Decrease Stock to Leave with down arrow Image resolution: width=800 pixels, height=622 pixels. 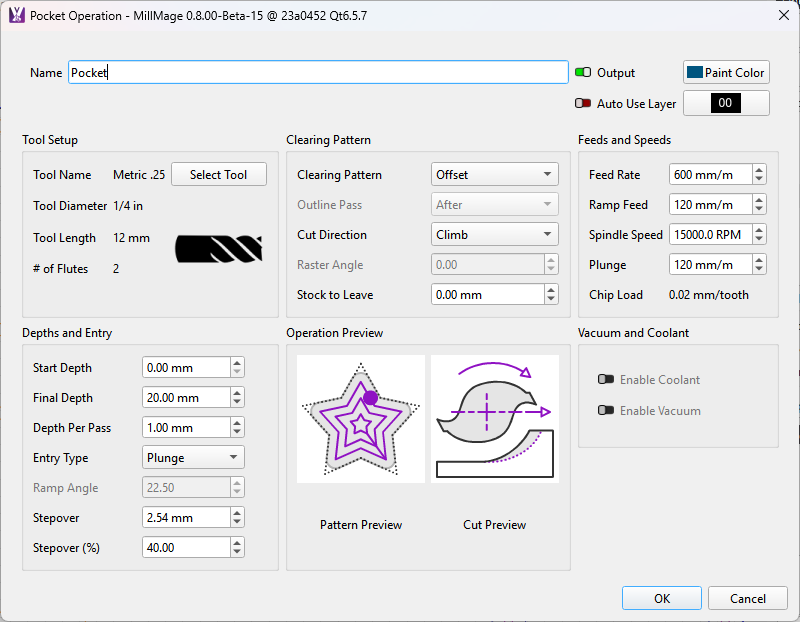pos(551,300)
